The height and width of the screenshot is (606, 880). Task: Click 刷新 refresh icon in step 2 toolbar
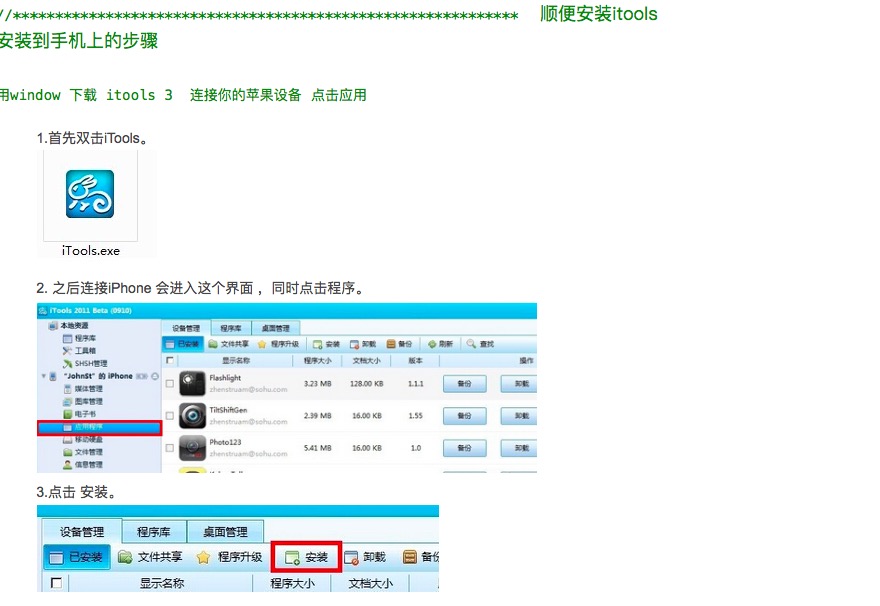(x=432, y=344)
